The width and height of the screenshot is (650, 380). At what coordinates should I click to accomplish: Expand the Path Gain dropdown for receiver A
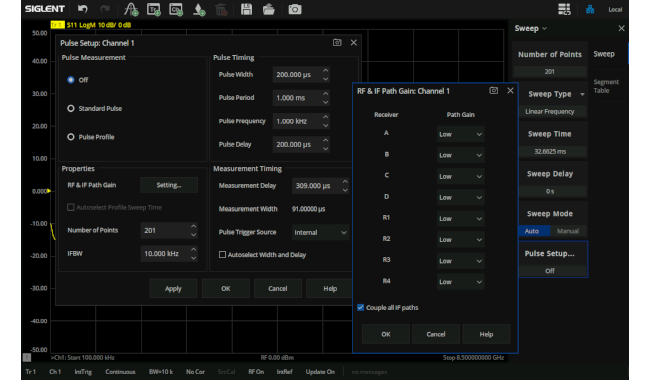[461, 134]
